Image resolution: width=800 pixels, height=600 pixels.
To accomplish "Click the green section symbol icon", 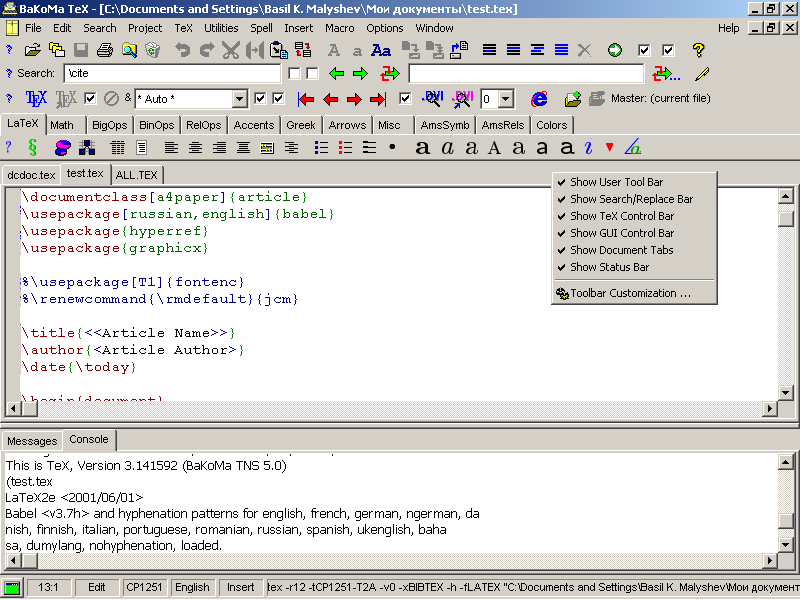I will (x=33, y=148).
